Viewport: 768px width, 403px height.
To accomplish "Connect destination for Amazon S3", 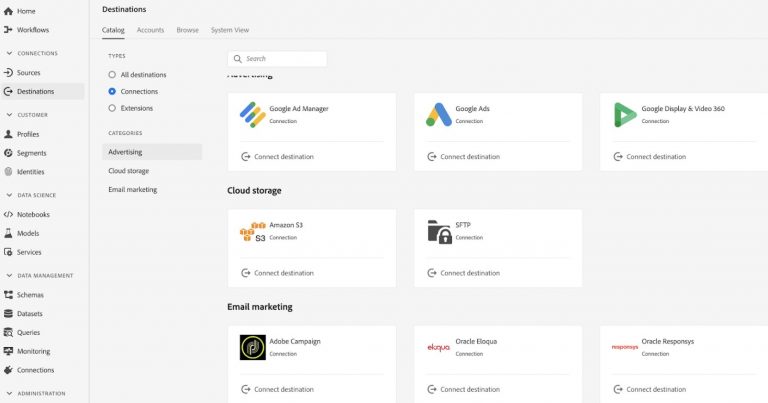I will [x=277, y=273].
